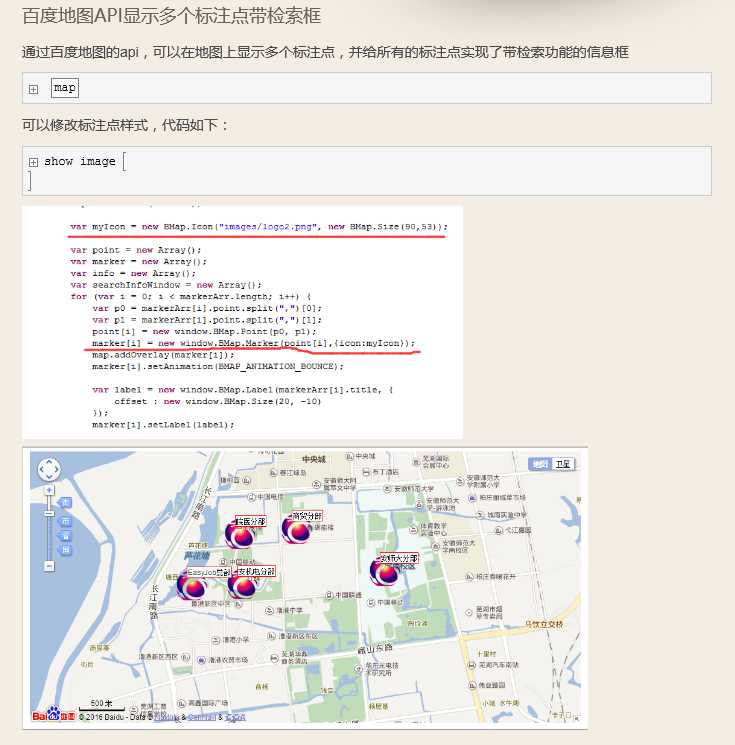Open the code screenshot image with myIcon
The image size is (735, 745).
(242, 323)
